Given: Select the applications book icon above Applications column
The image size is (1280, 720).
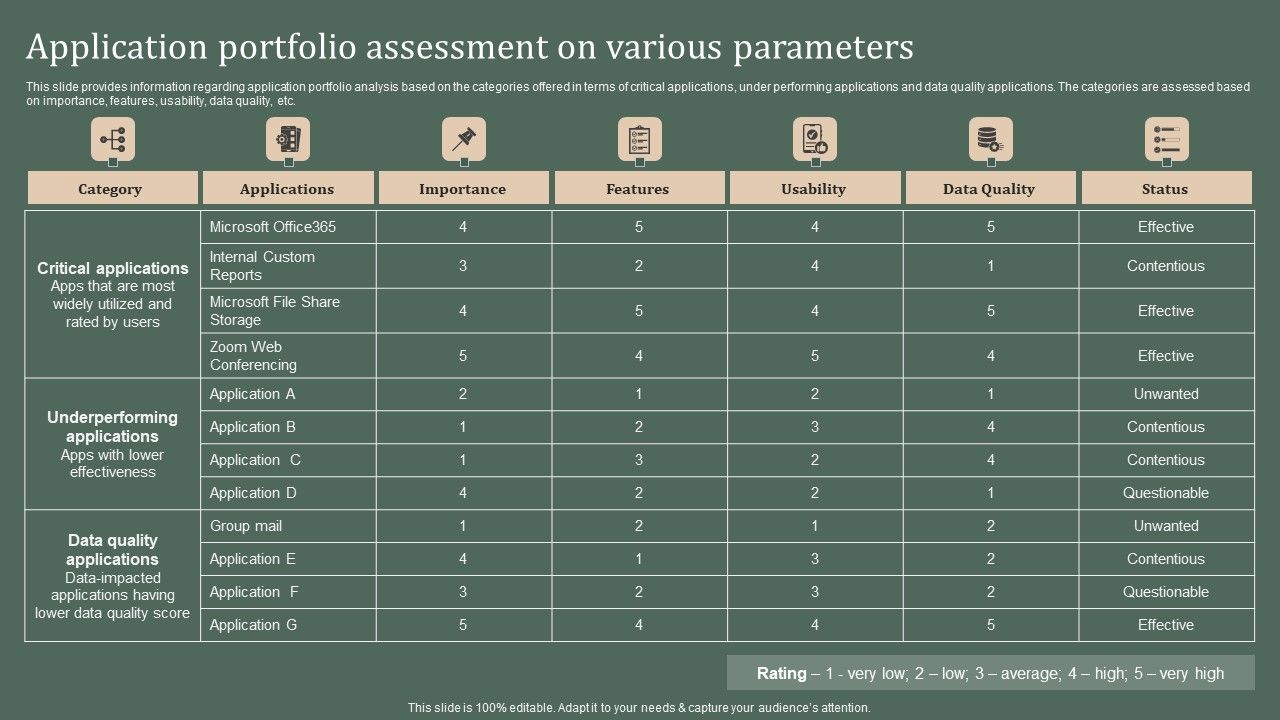Looking at the screenshot, I should 288,139.
